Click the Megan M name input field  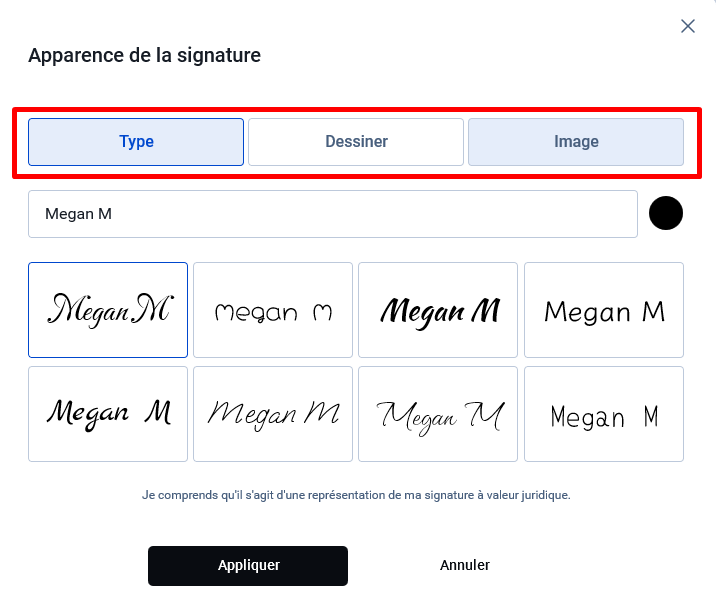(x=333, y=214)
